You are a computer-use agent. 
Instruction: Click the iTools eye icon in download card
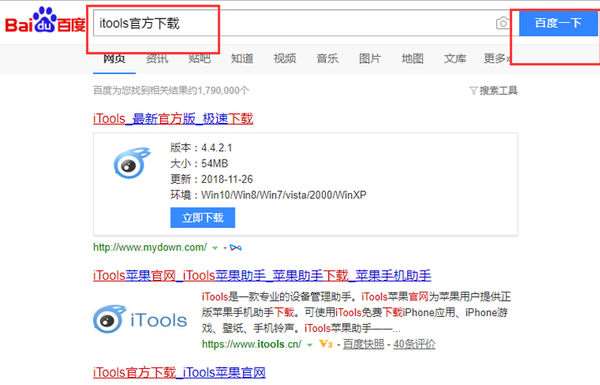click(132, 163)
